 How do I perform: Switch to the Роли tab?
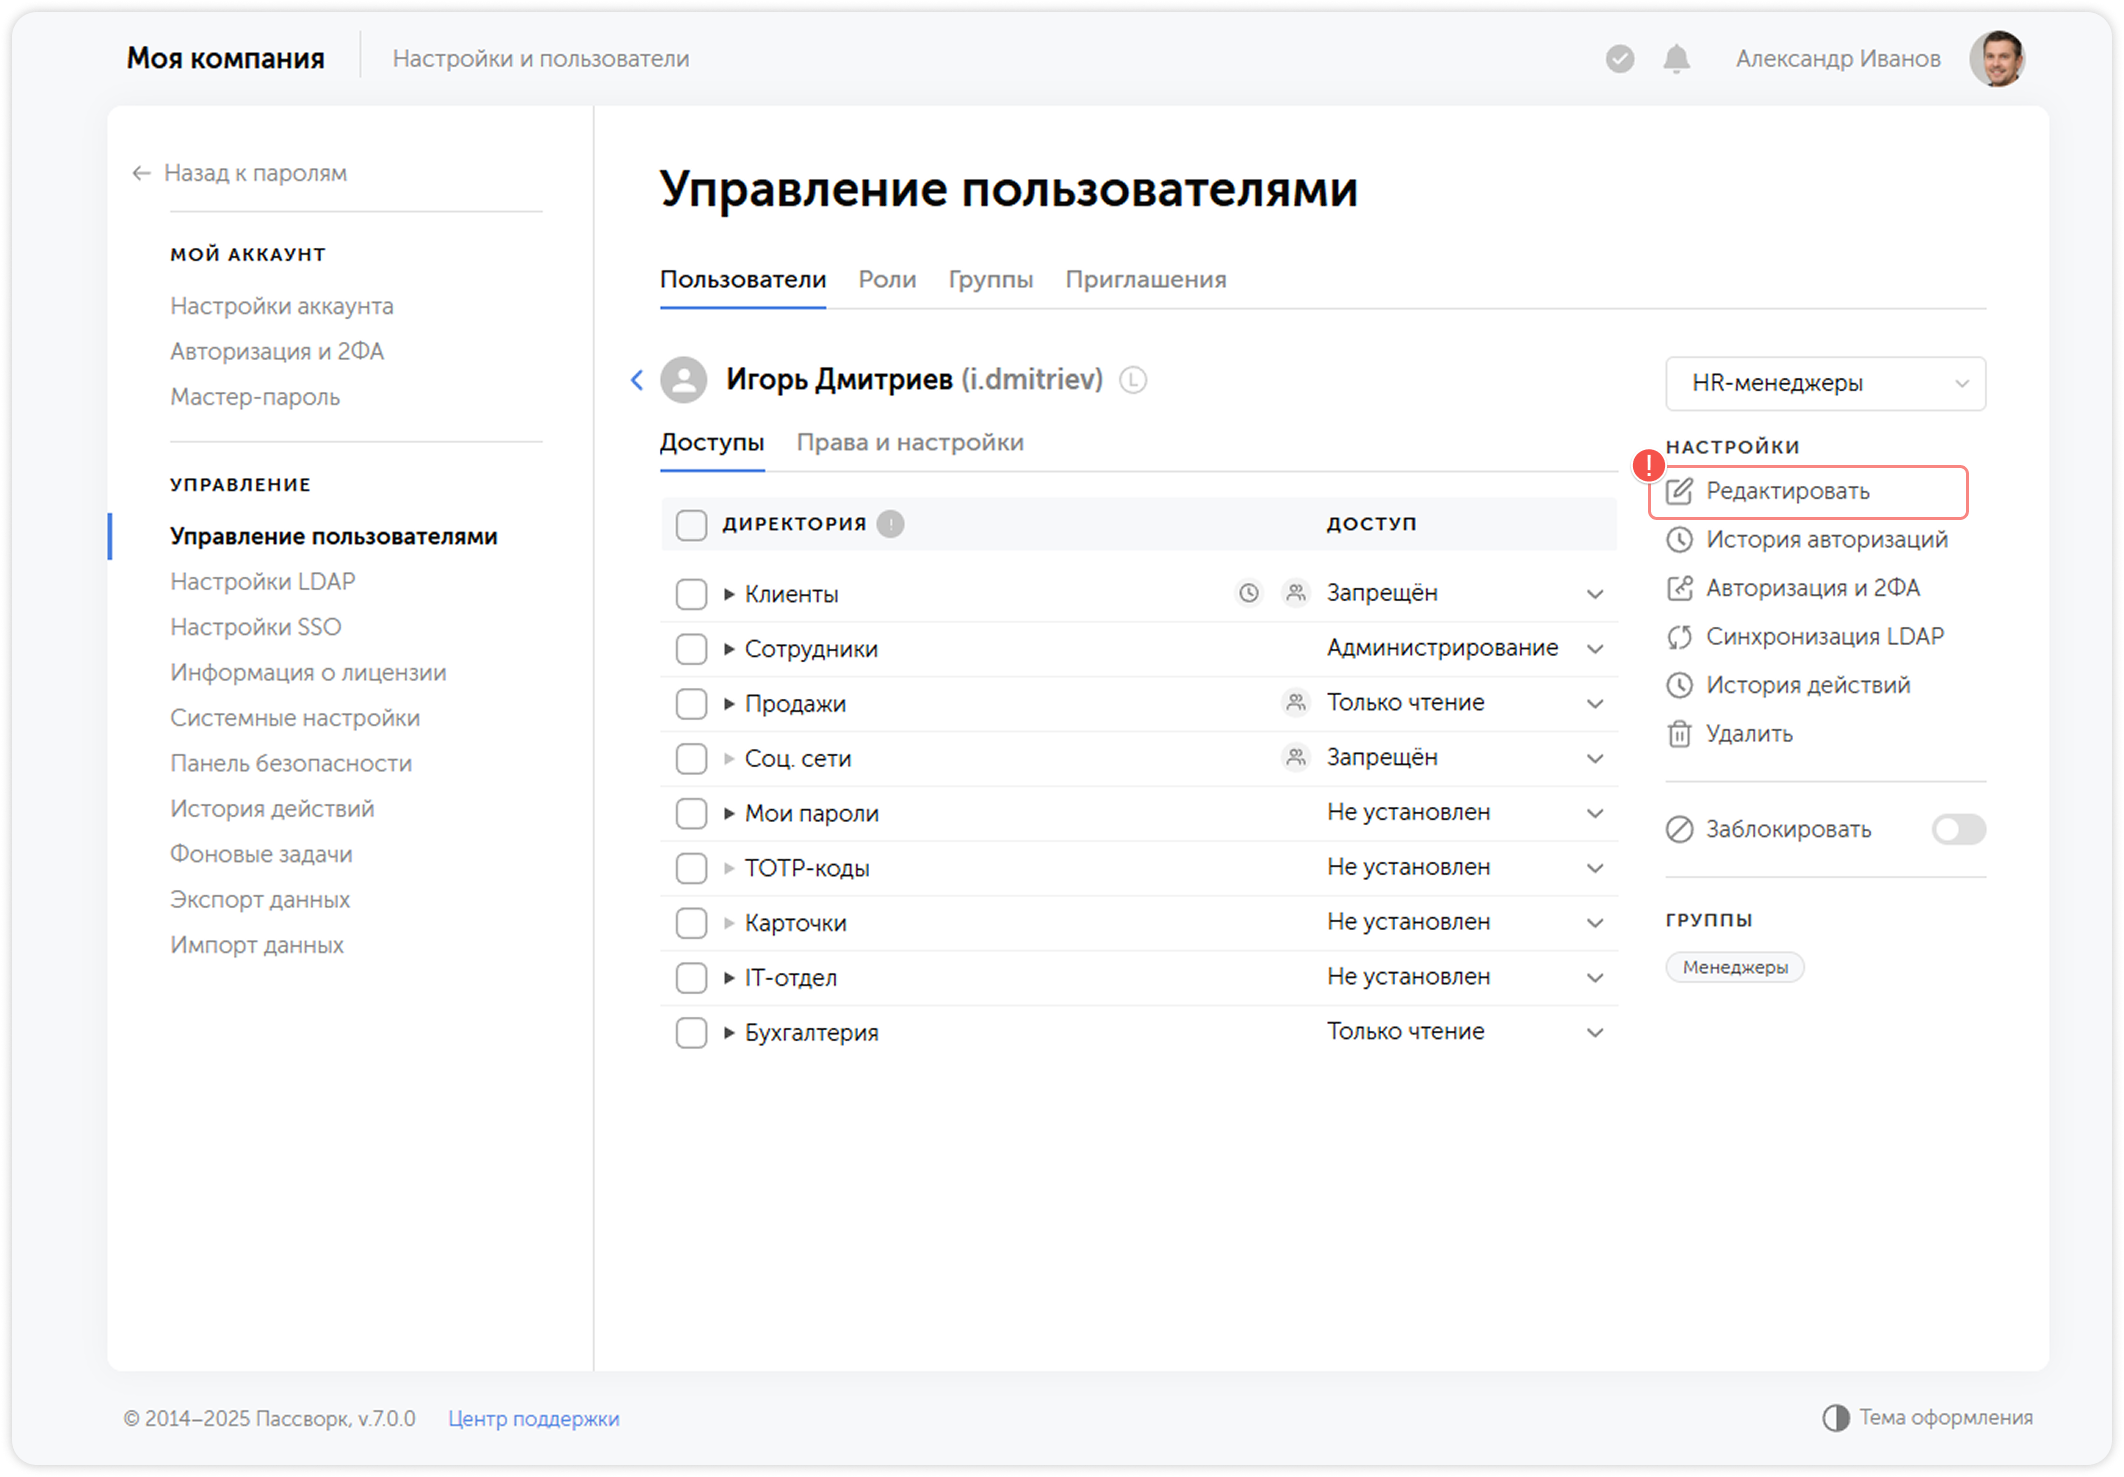point(887,280)
